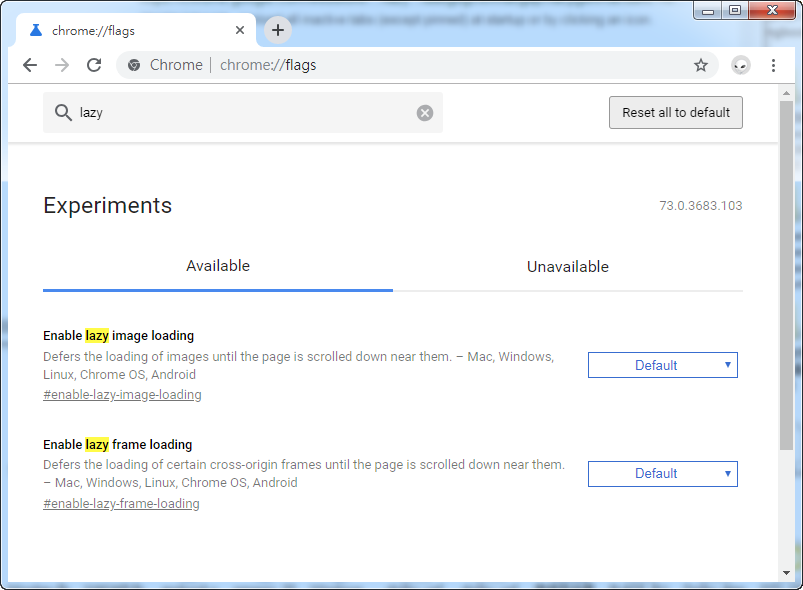Select the Available flags tab
Viewport: 803px width, 590px height.
[217, 266]
